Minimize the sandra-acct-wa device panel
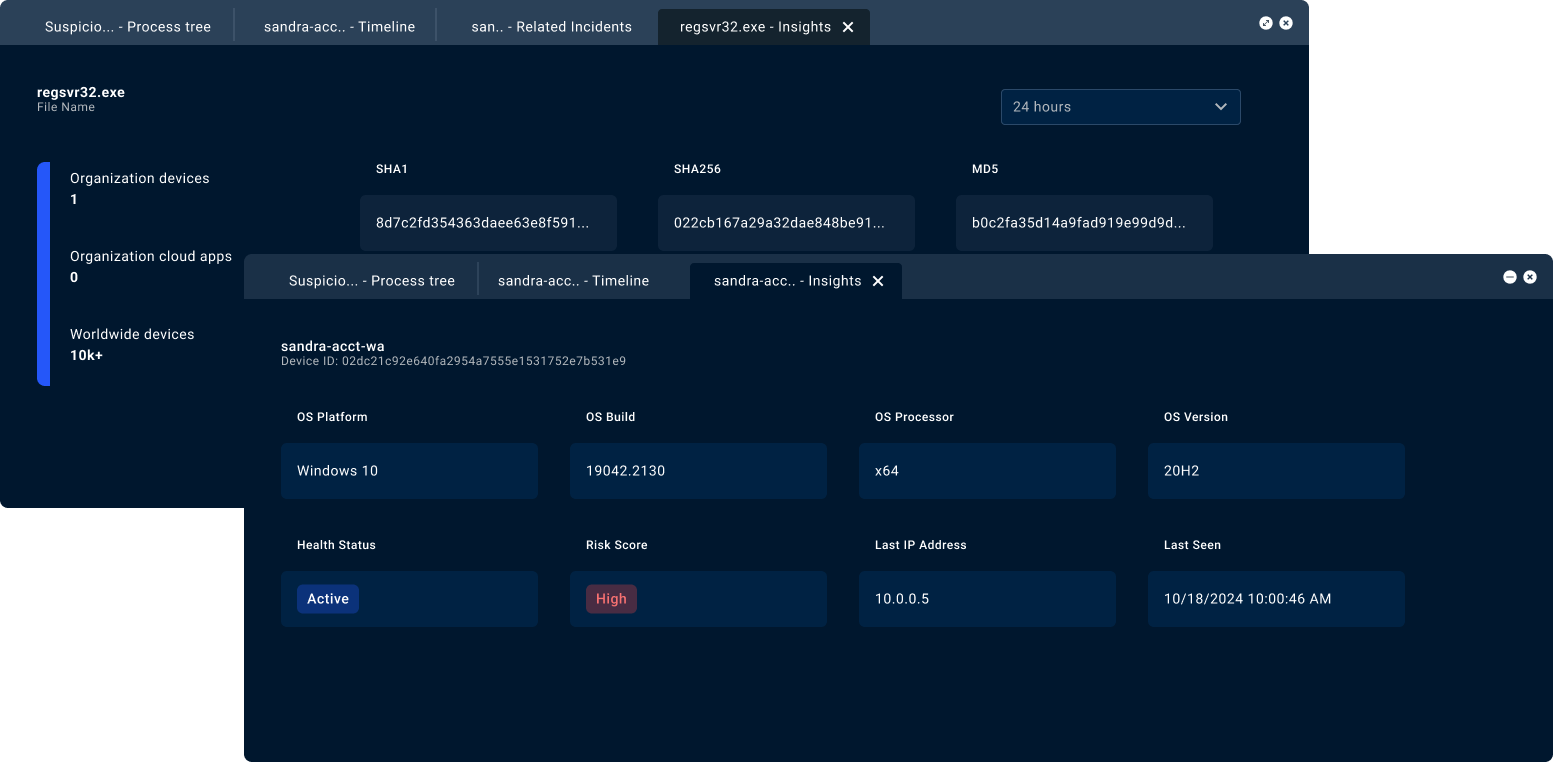 click(x=1509, y=277)
